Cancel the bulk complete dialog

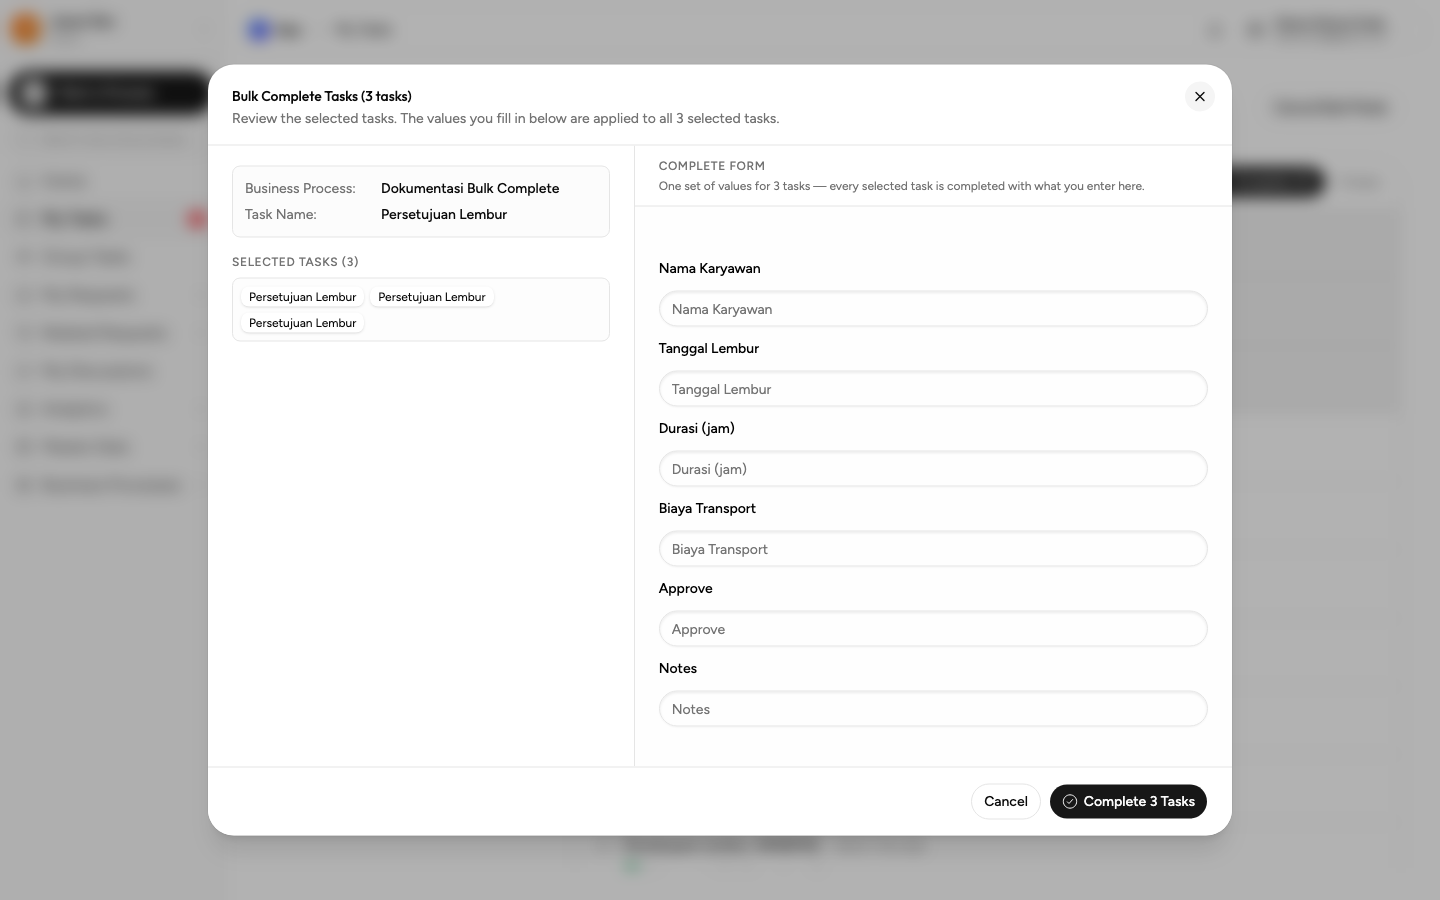(1006, 801)
